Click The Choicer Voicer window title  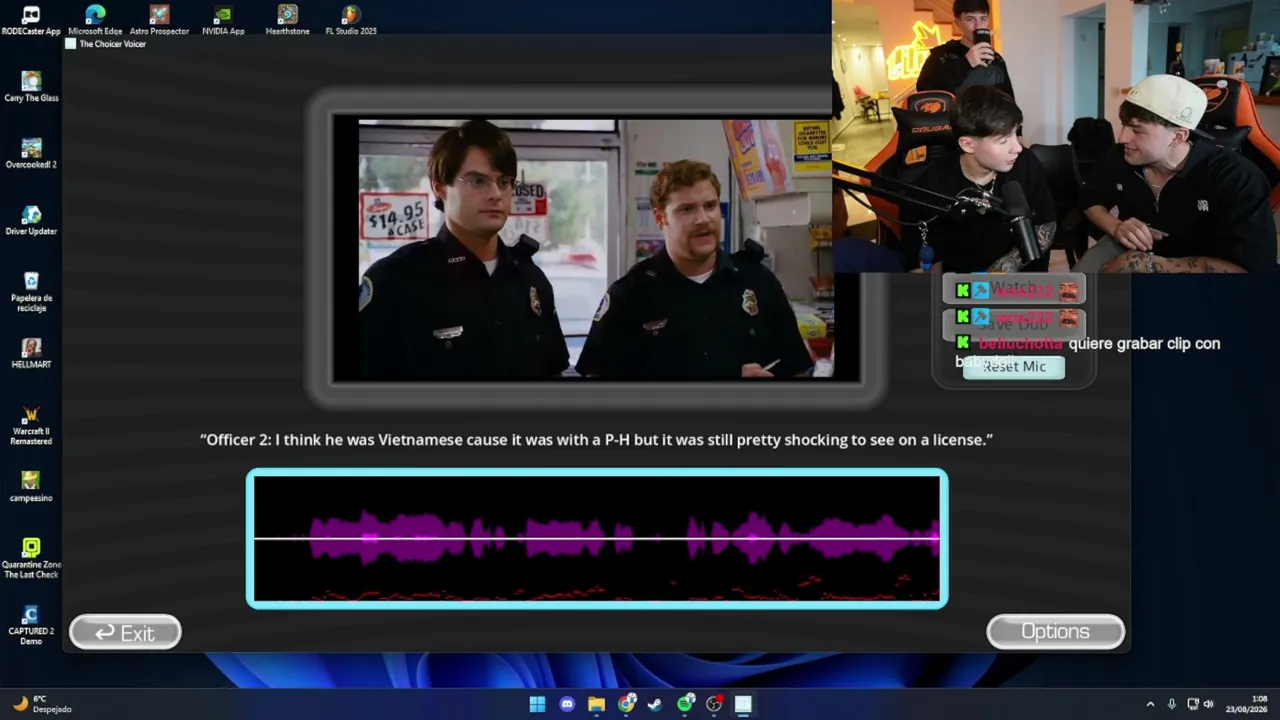tap(112, 44)
